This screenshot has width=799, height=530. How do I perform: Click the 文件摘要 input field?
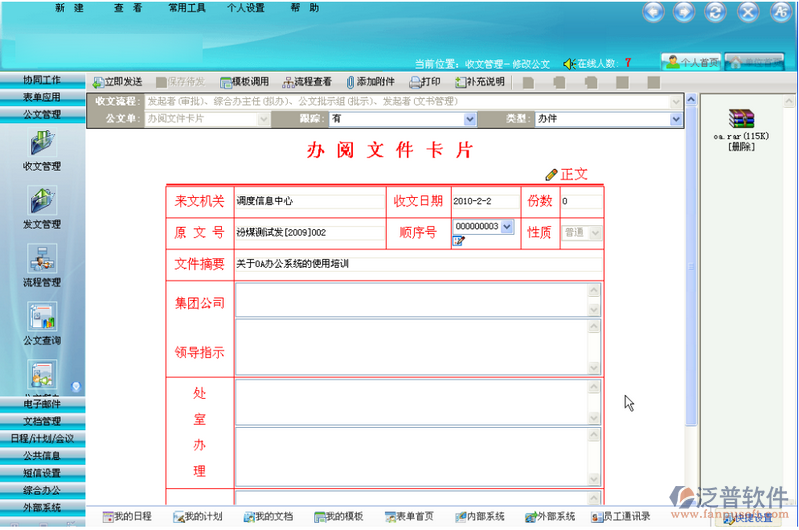418,264
